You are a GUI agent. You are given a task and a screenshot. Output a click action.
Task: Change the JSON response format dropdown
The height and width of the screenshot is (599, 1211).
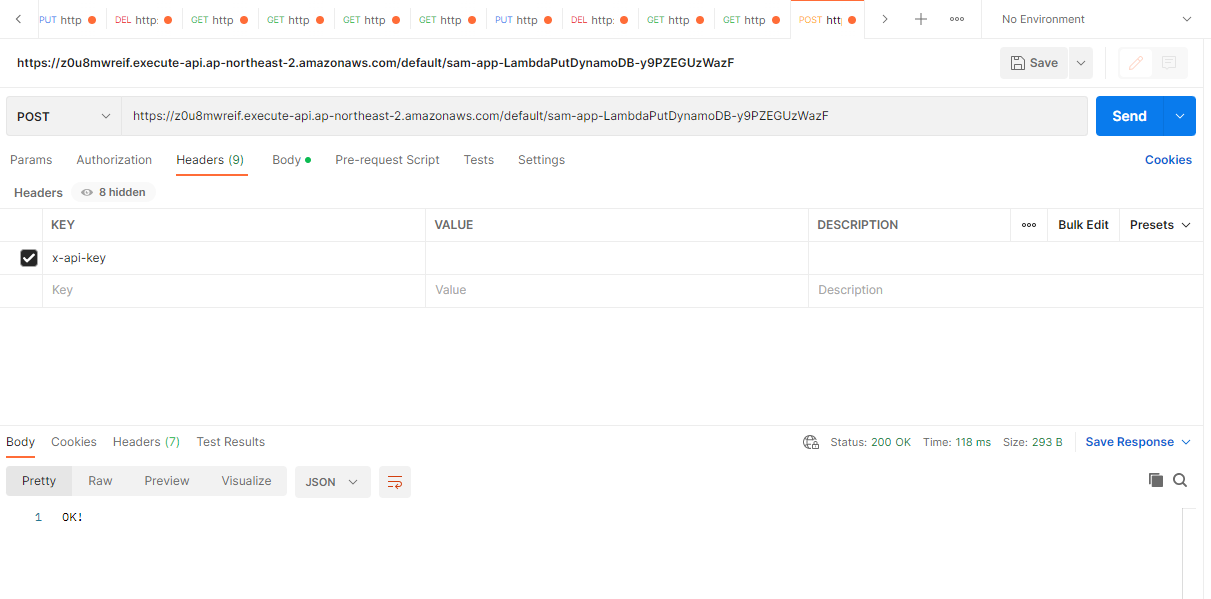[x=332, y=481]
